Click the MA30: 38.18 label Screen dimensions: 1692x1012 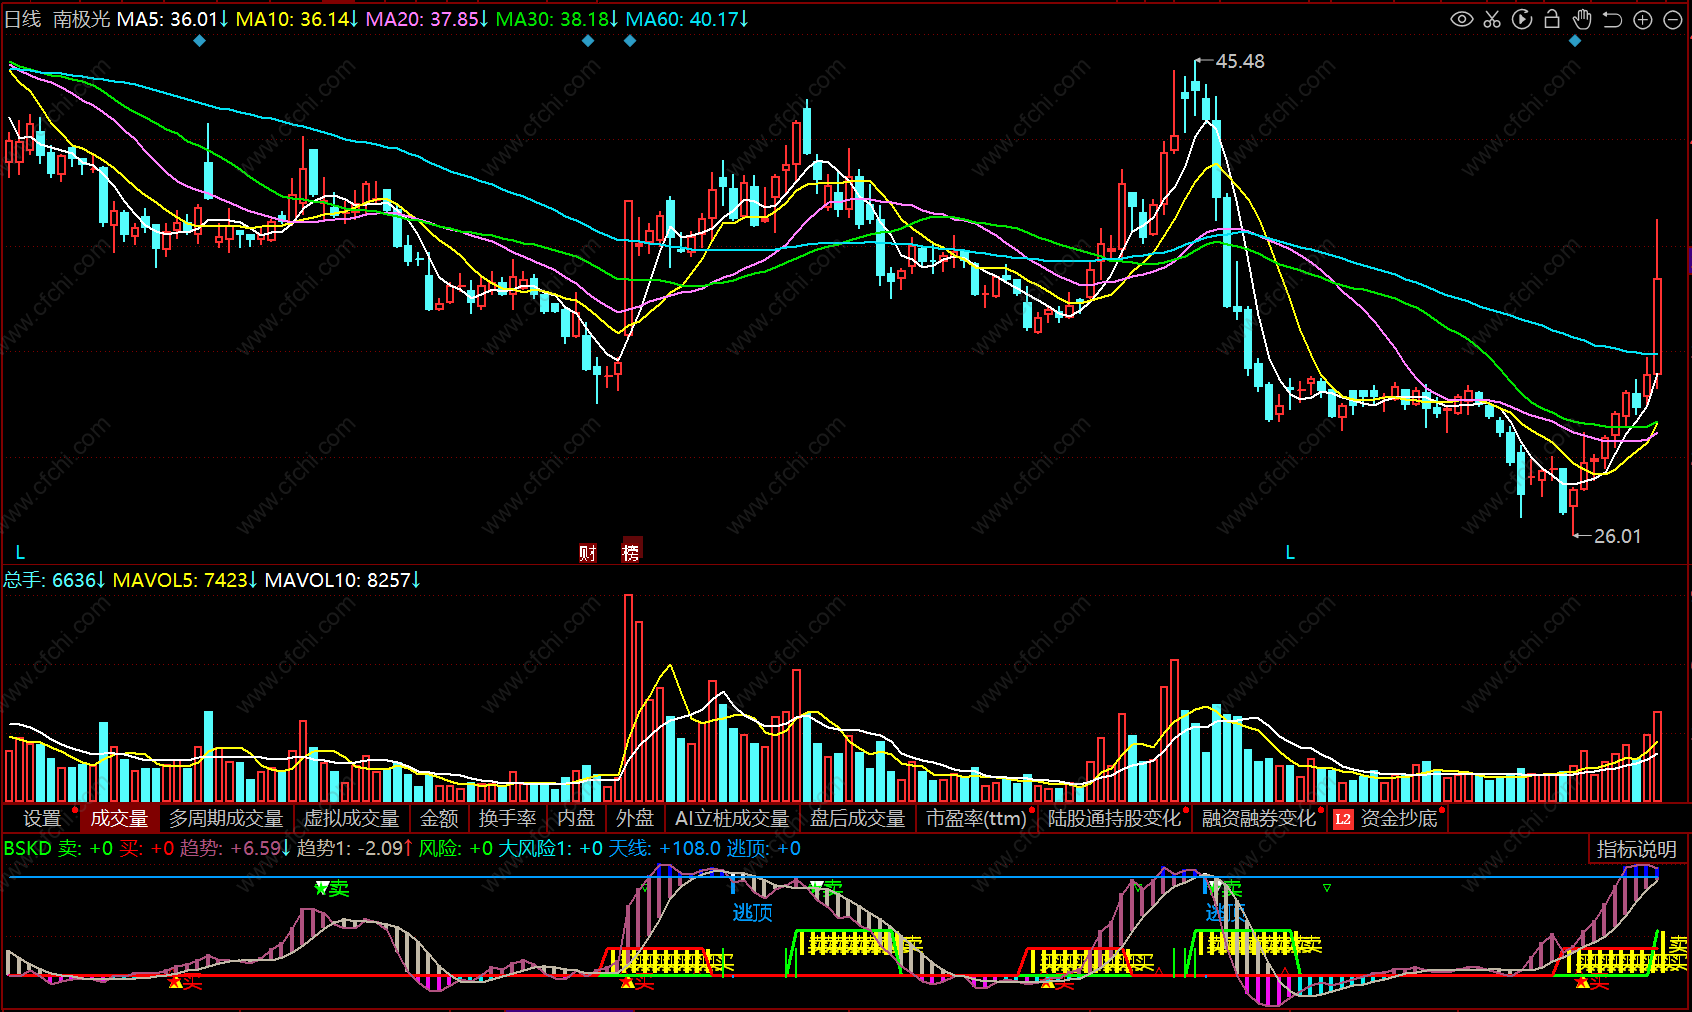tap(557, 19)
